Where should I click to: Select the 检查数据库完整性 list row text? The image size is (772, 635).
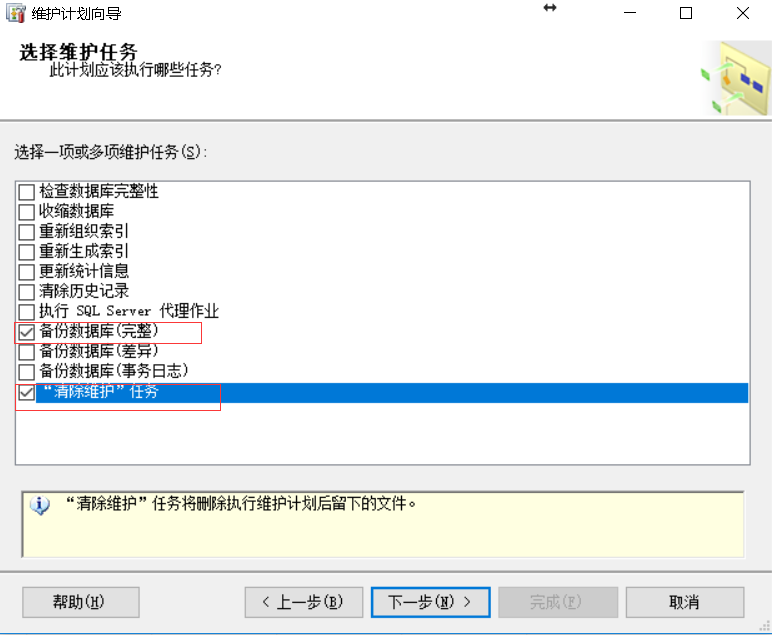pyautogui.click(x=99, y=191)
